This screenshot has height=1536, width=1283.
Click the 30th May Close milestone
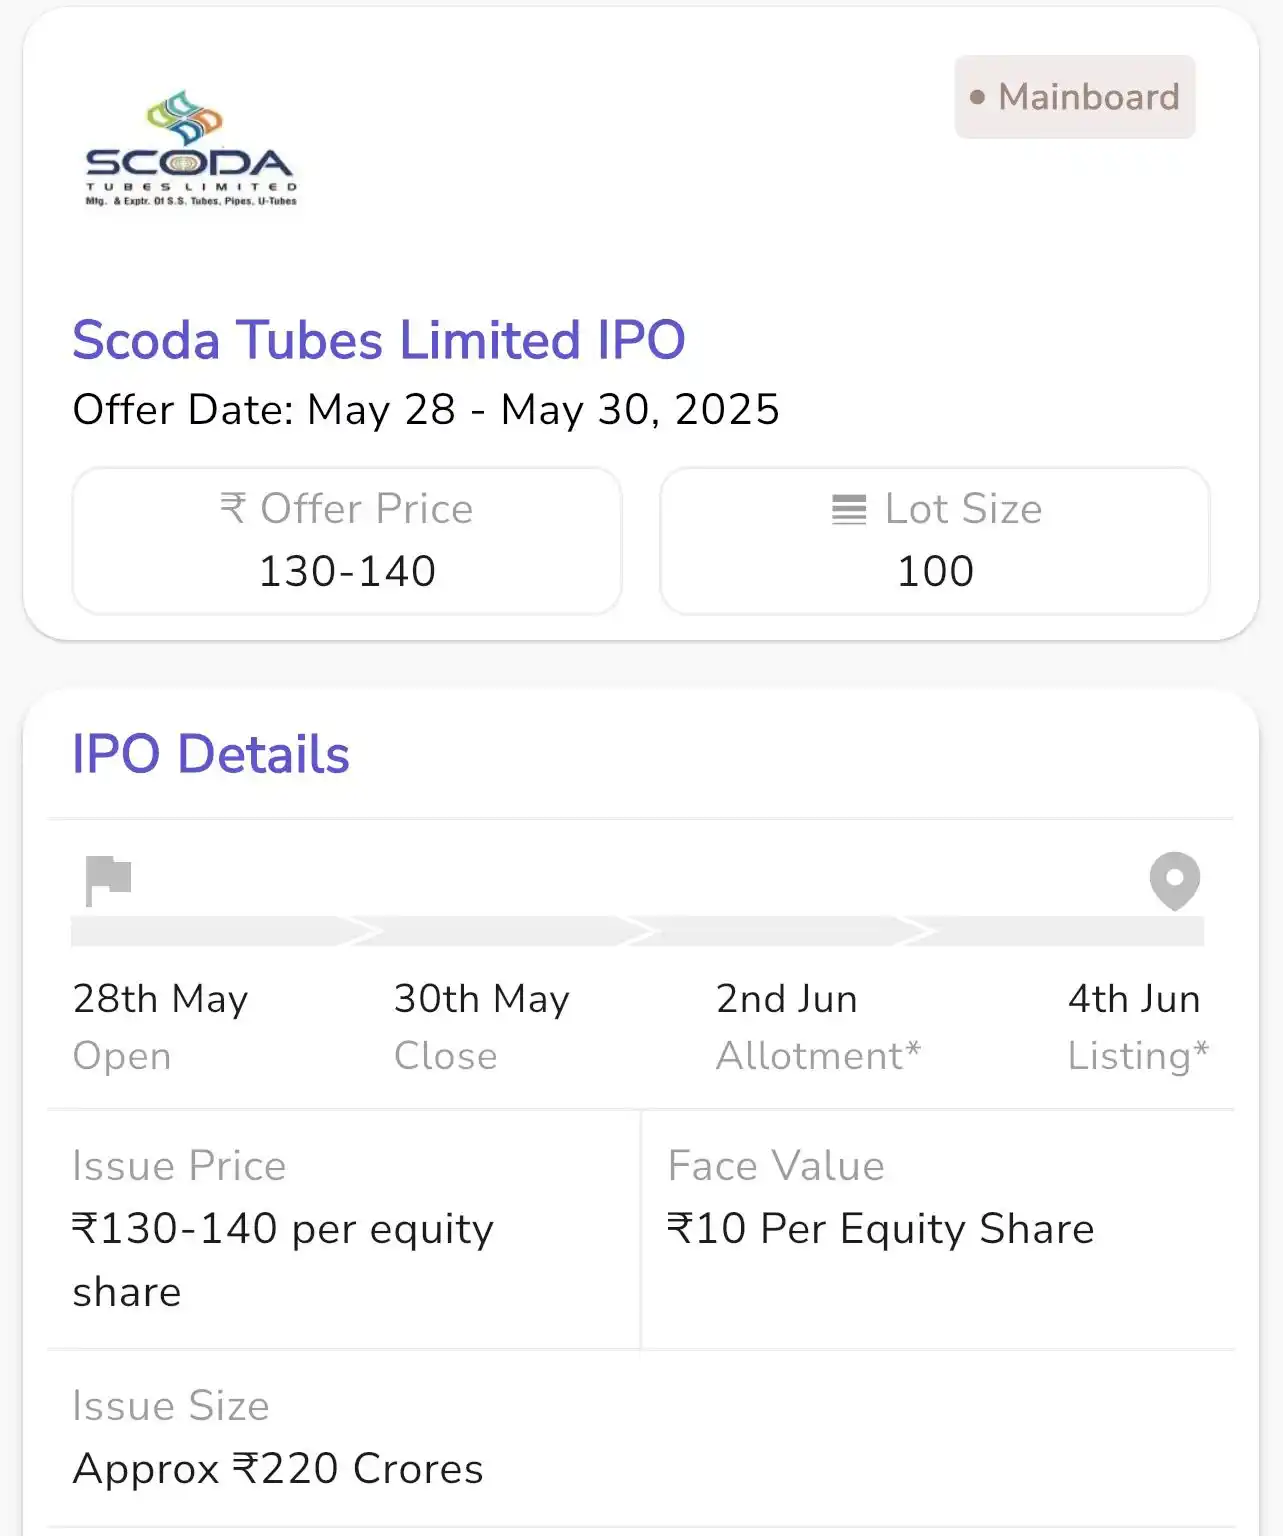point(482,1026)
